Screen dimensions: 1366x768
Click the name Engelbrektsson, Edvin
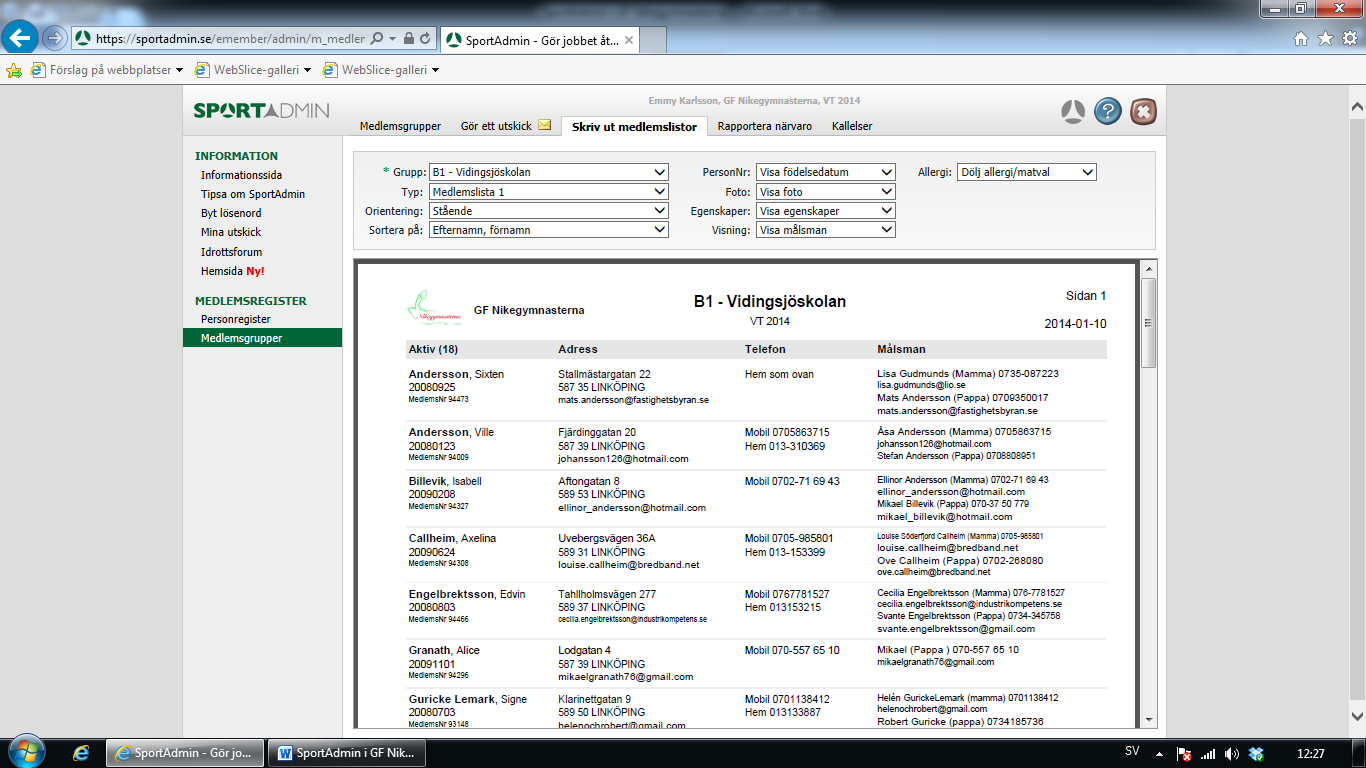[467, 594]
